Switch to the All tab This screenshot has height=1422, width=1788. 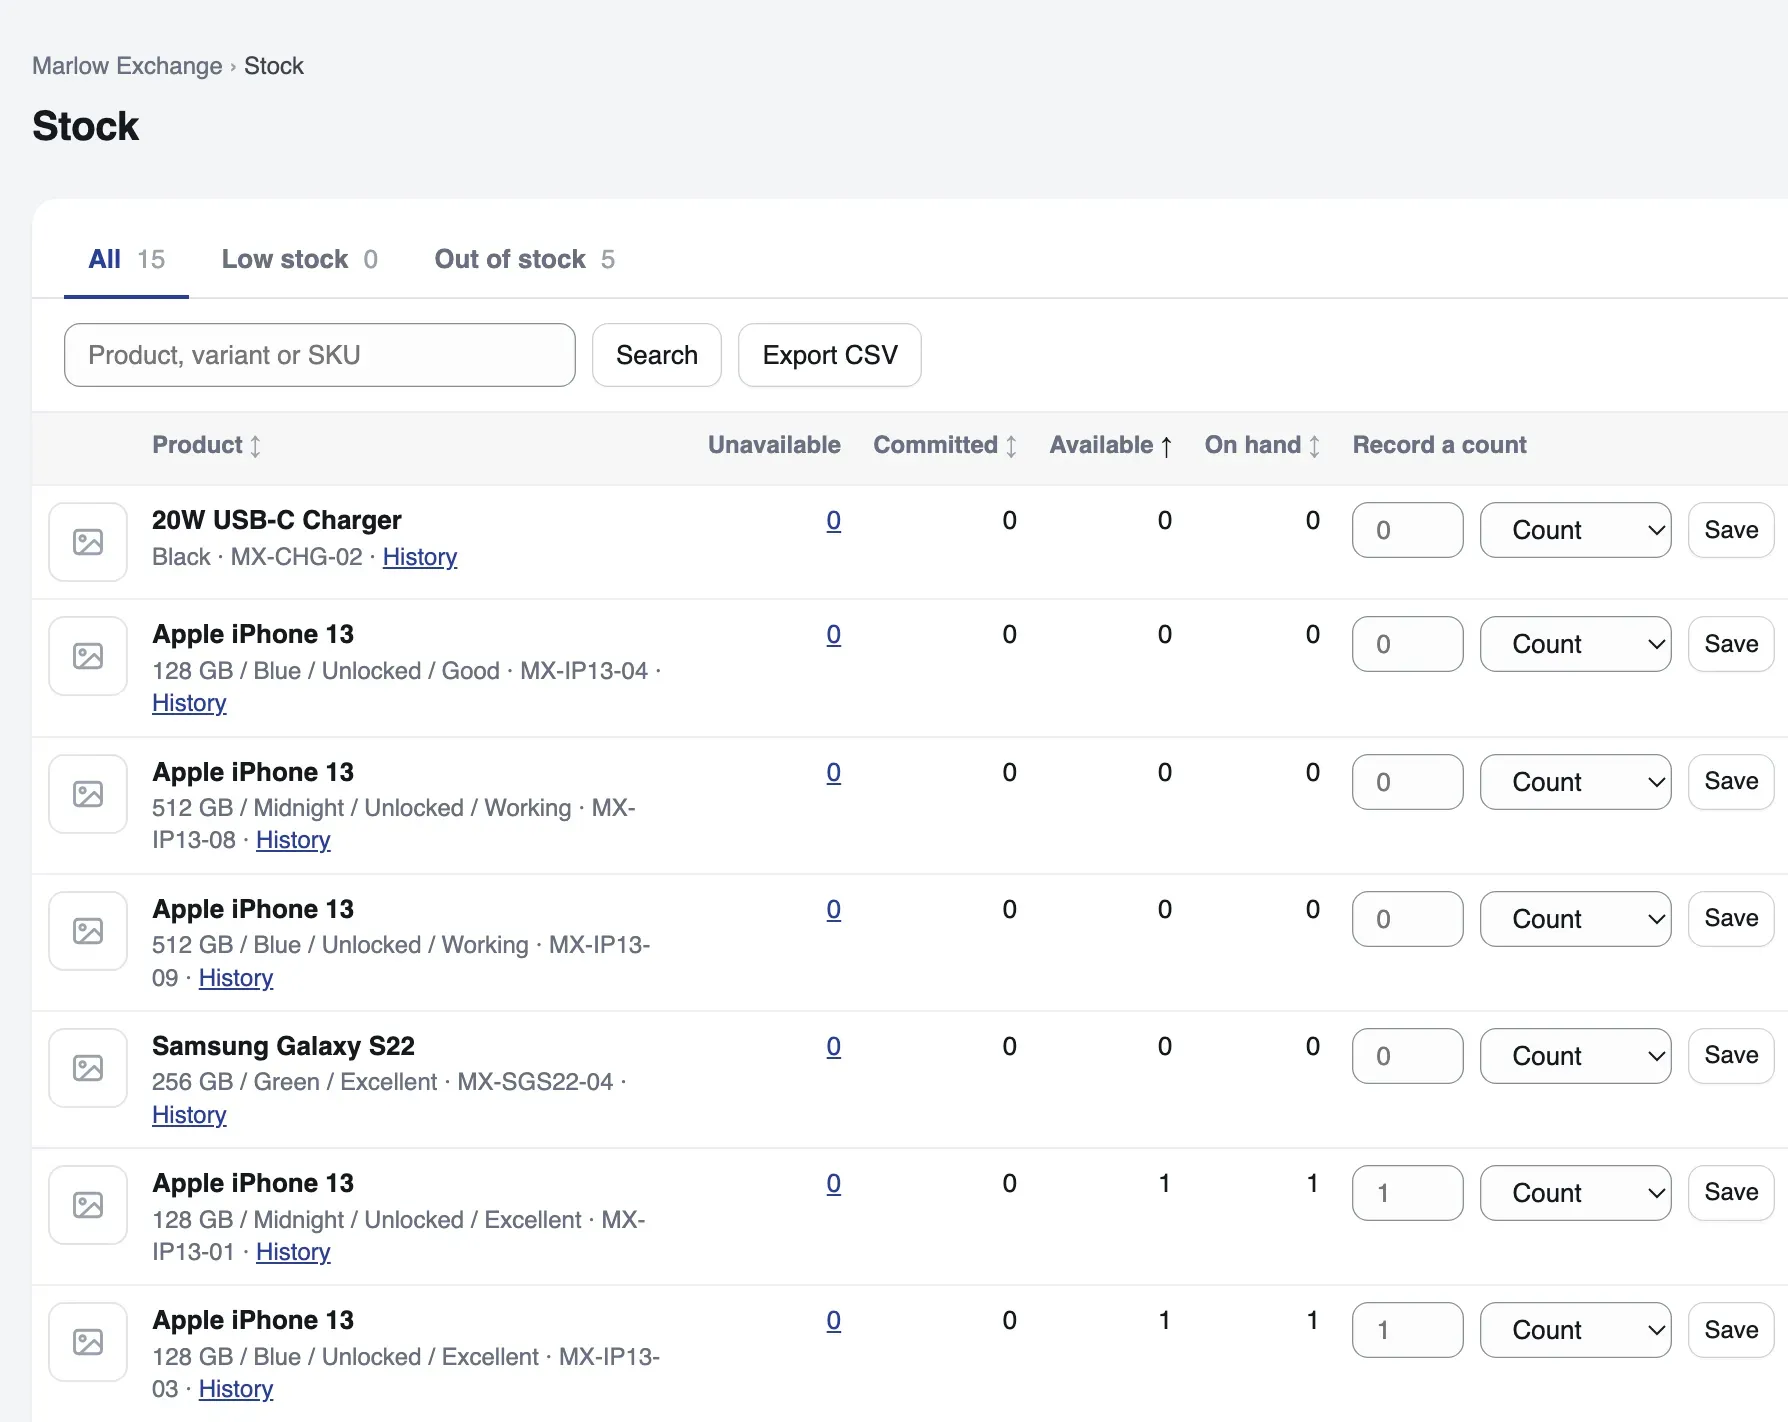point(126,259)
